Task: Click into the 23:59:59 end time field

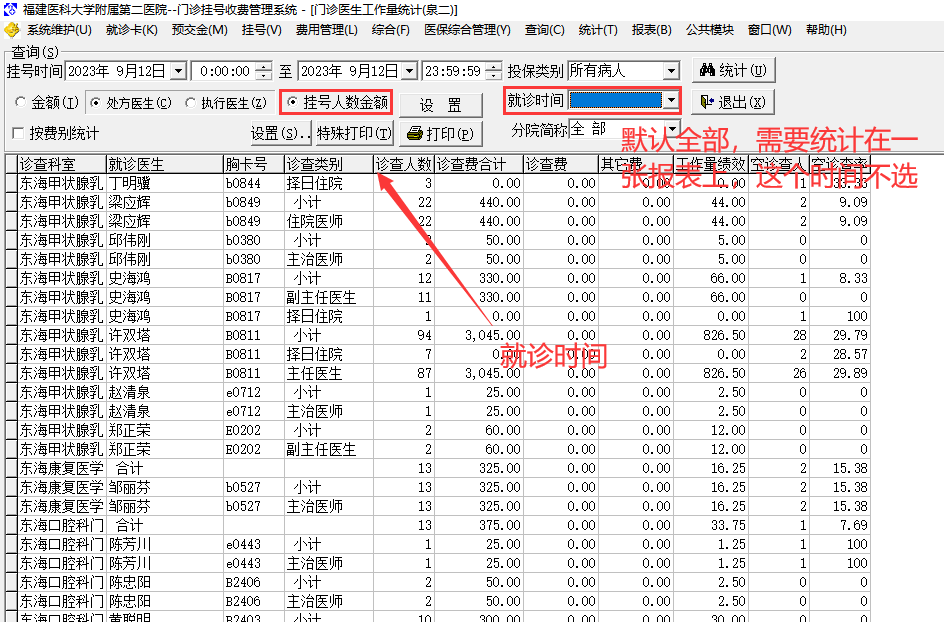Action: (x=453, y=71)
